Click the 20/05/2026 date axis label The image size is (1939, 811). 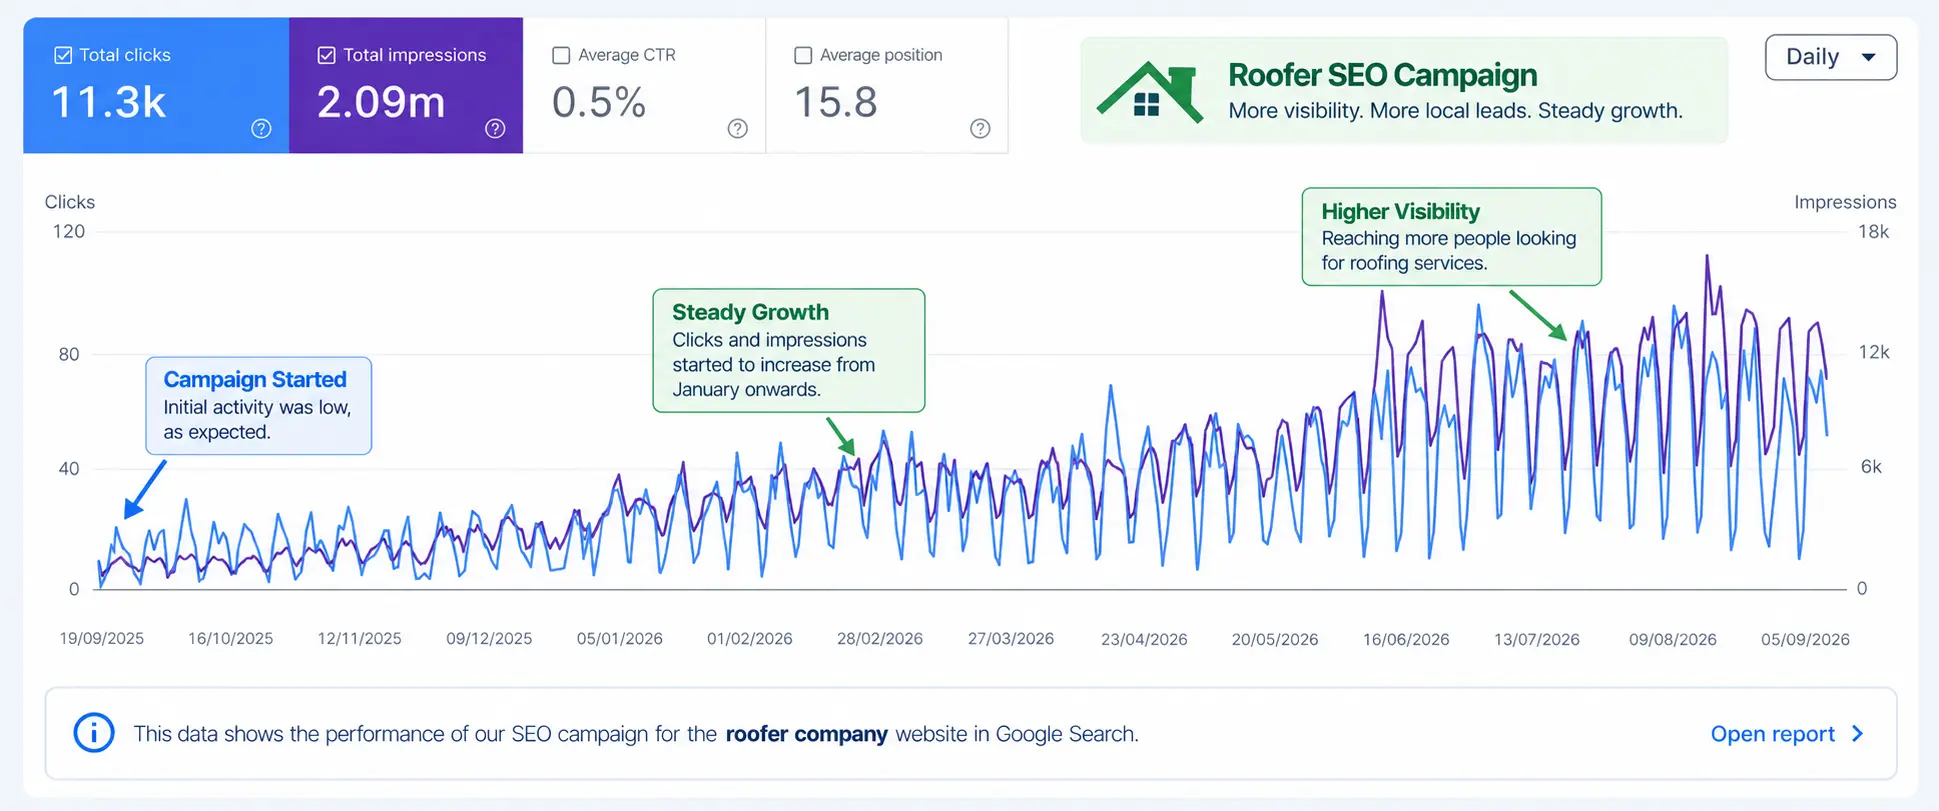point(1275,639)
